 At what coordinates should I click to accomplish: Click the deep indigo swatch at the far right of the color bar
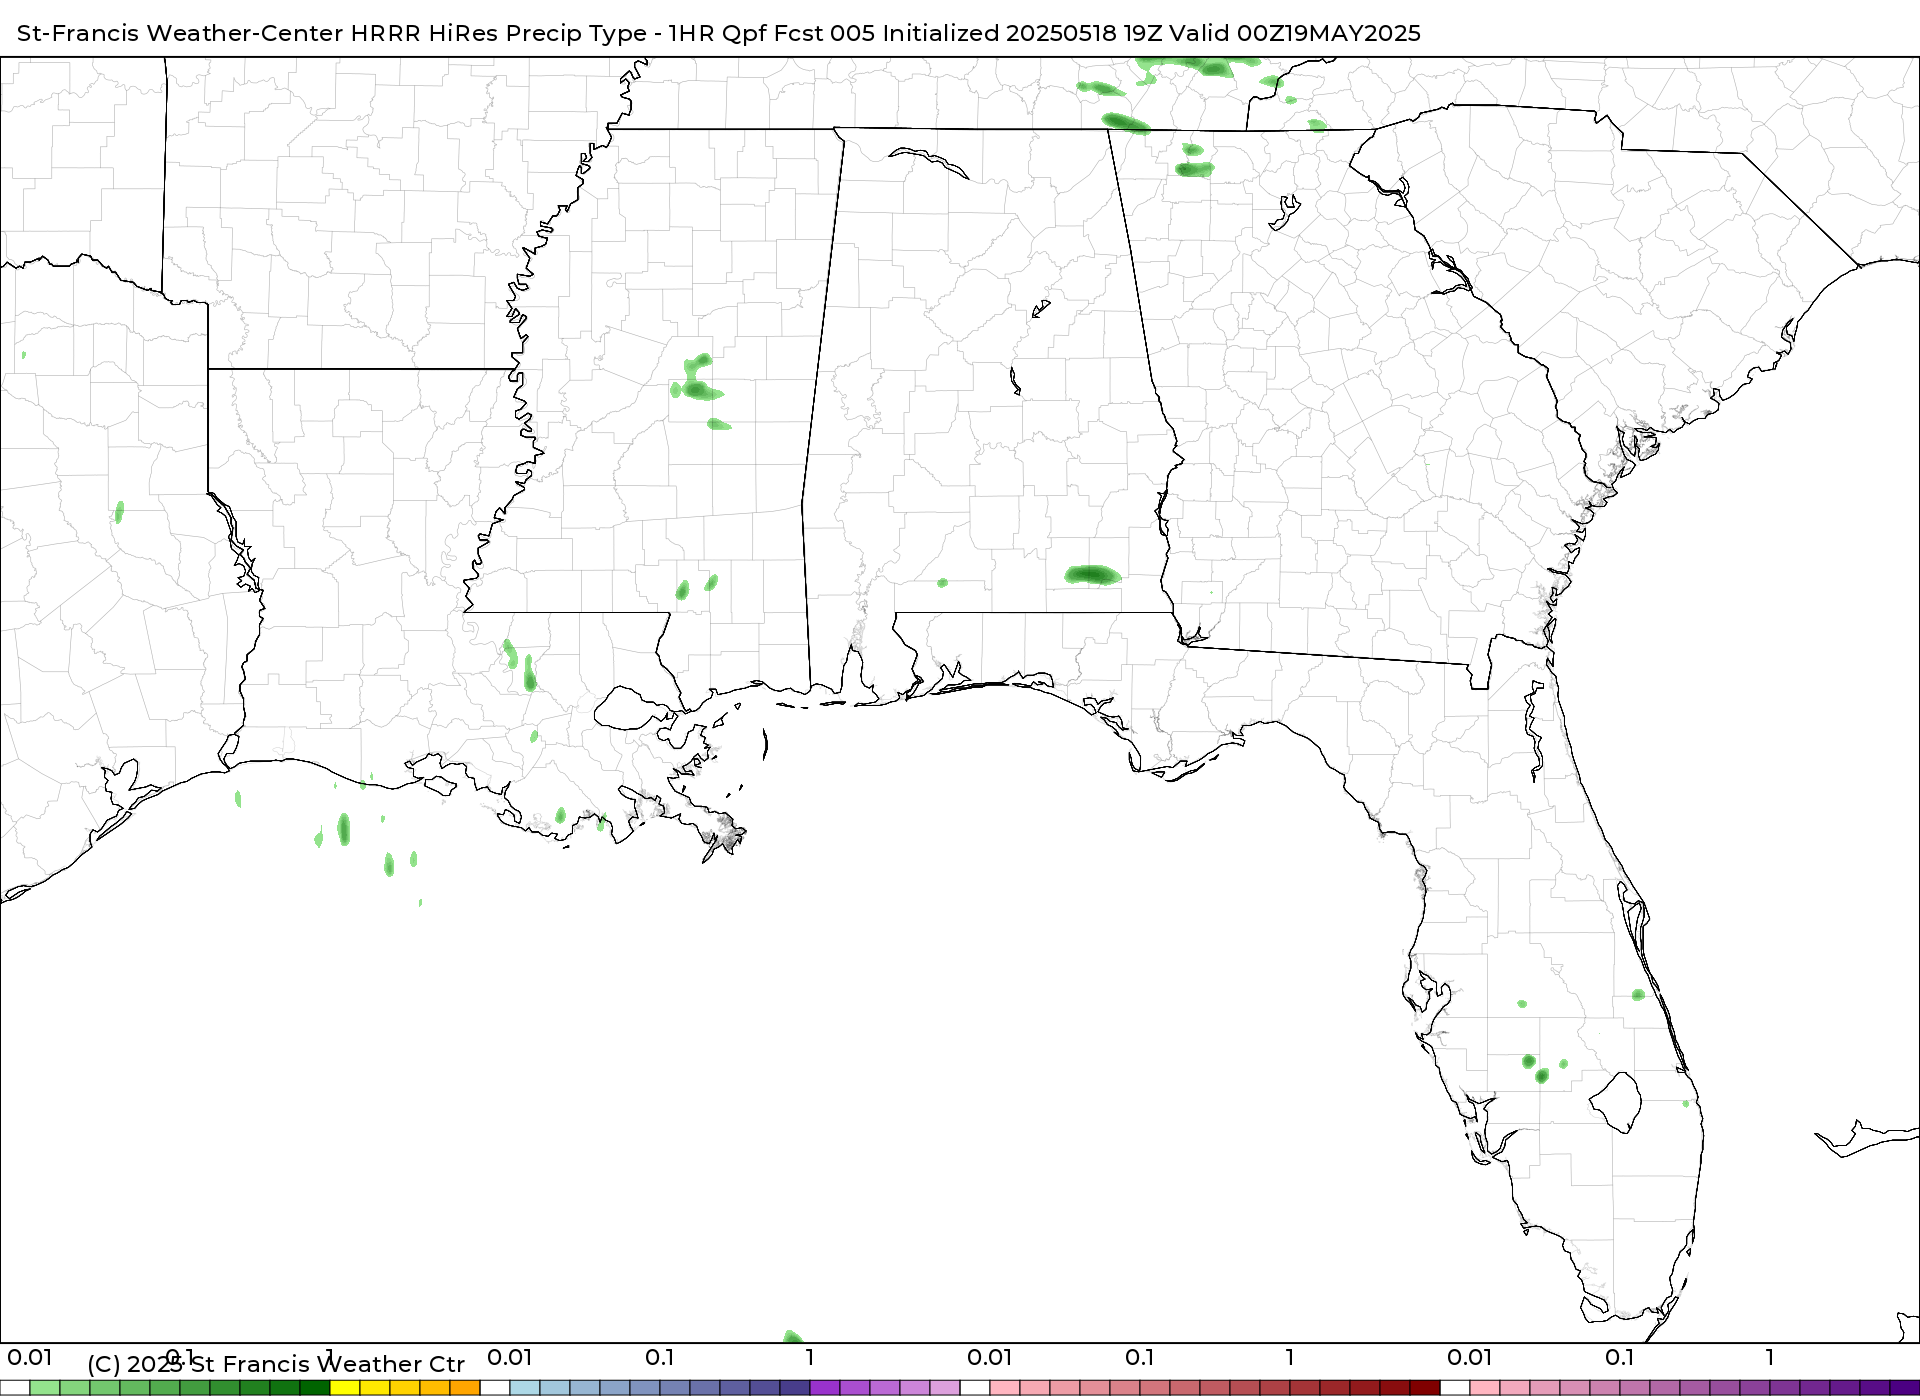[x=1905, y=1388]
